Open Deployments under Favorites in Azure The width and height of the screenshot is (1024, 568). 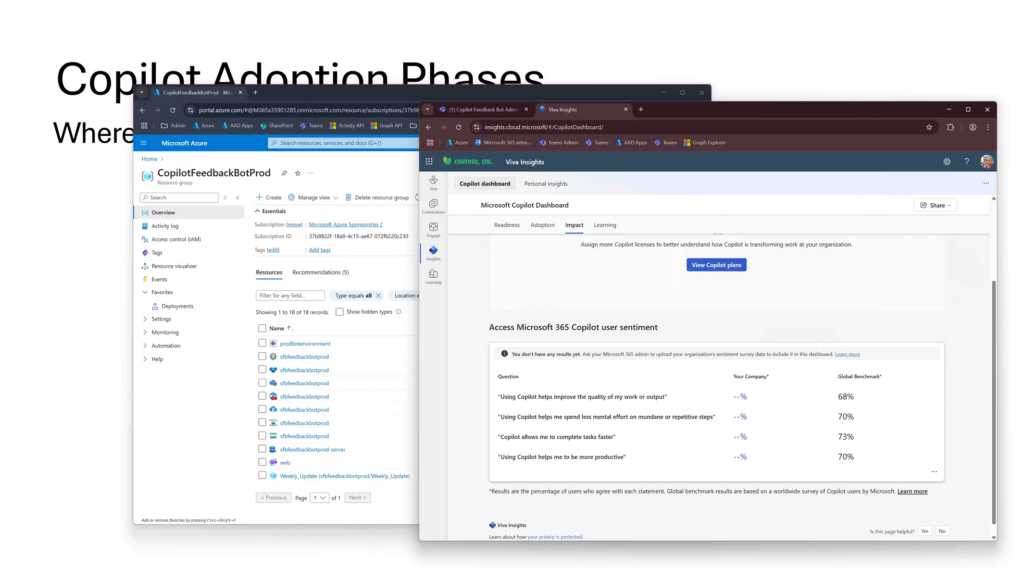click(177, 306)
